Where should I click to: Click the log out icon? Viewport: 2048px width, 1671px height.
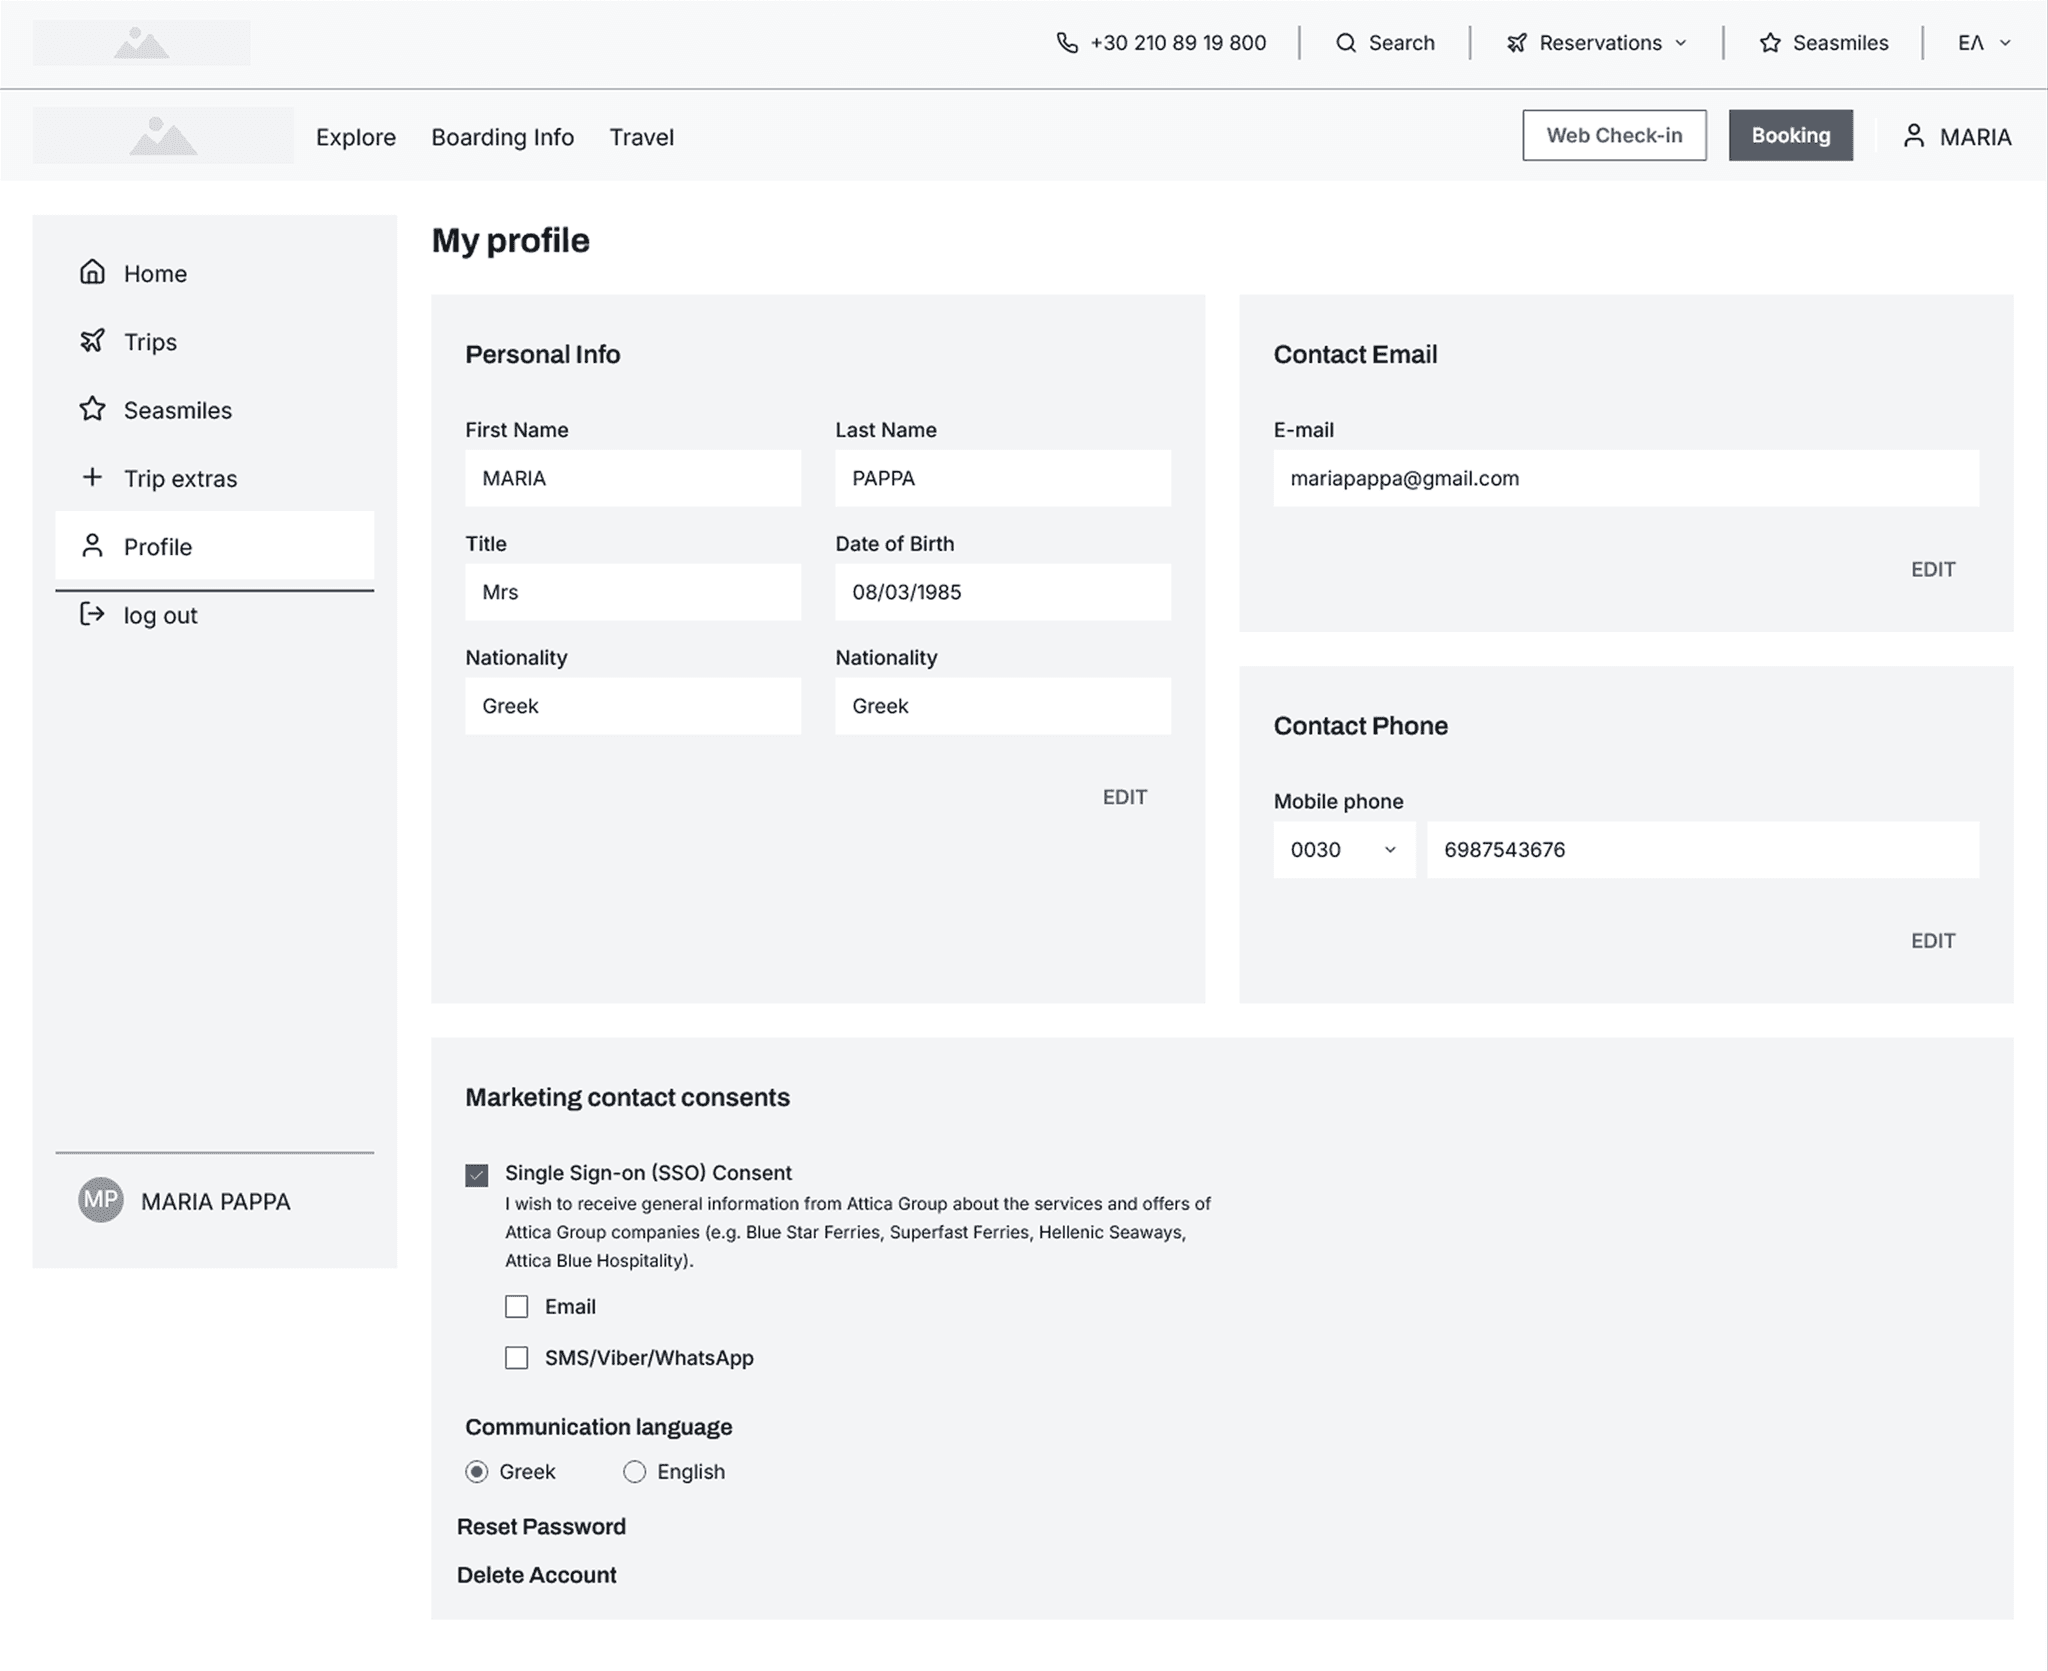click(92, 615)
